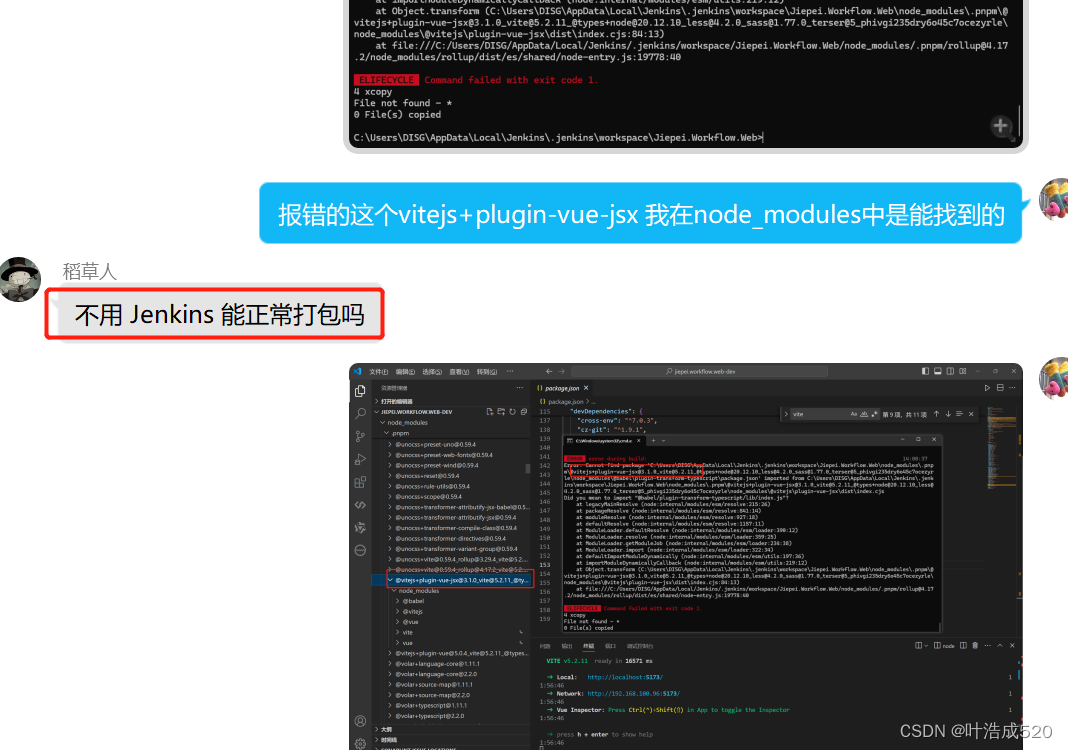Screen dimensions: 1068x750
Task: Toggle Find in Selection in find widget
Action: (960, 414)
